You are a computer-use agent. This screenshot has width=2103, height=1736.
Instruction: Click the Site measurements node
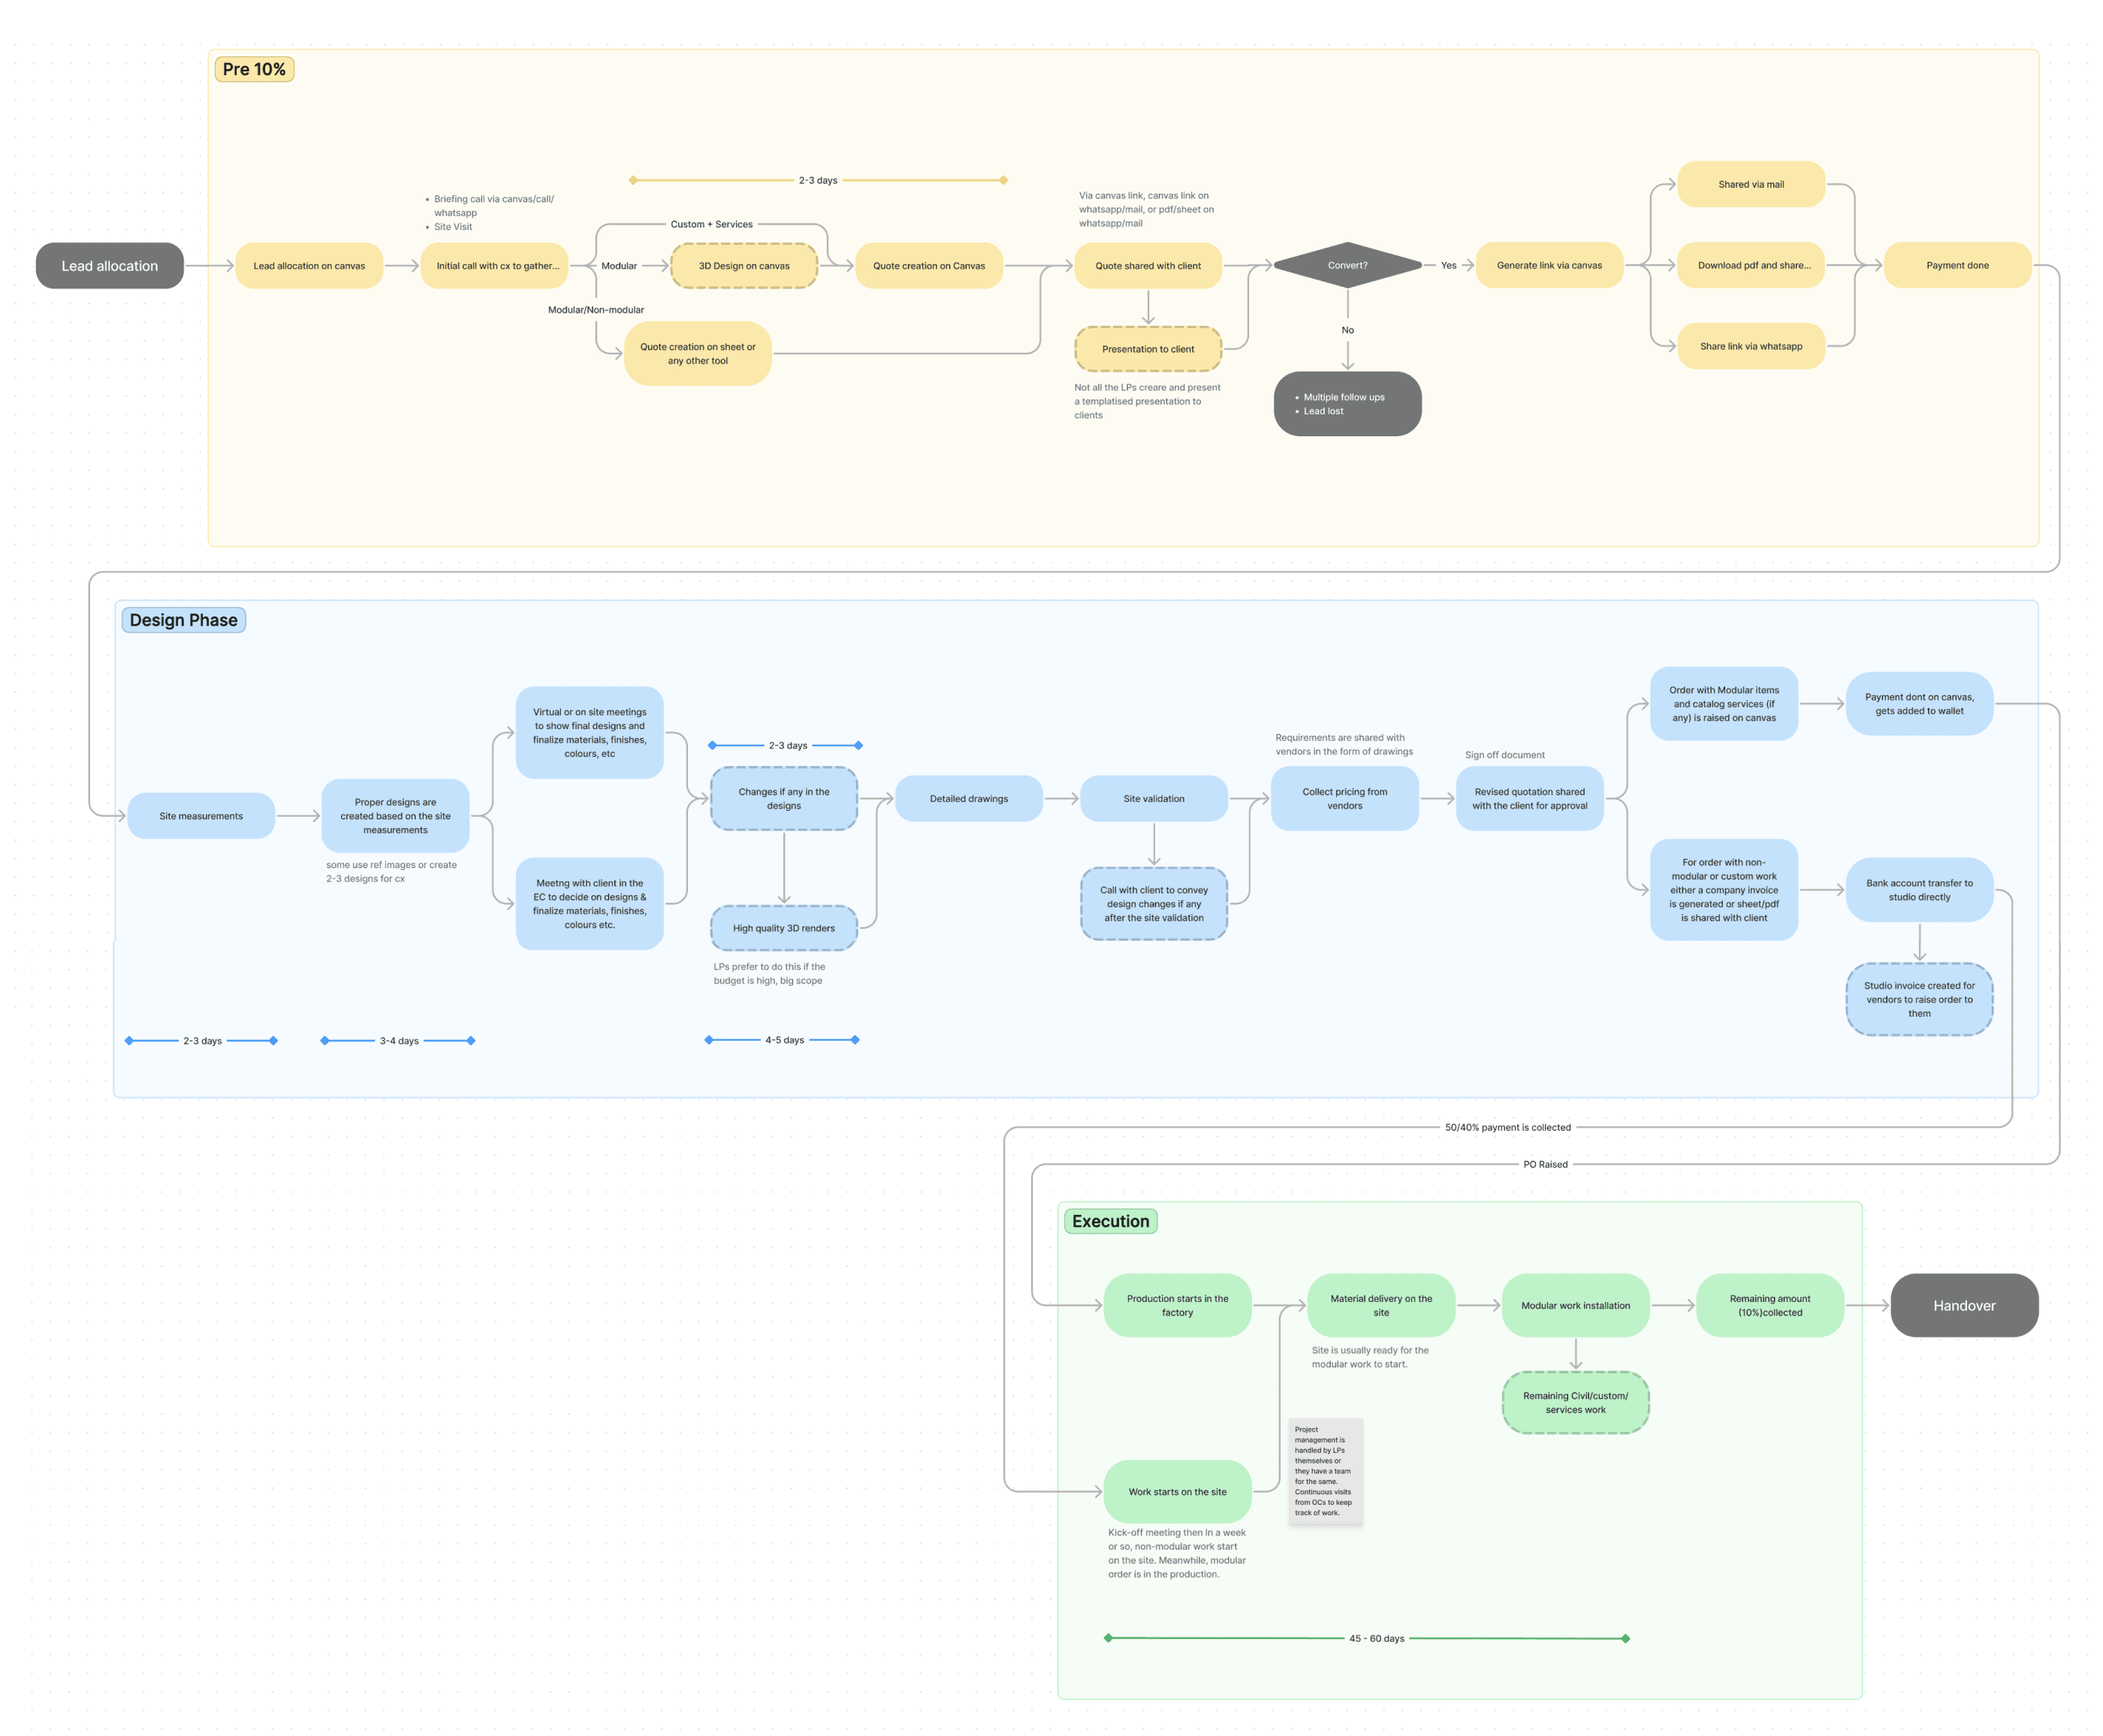(201, 816)
